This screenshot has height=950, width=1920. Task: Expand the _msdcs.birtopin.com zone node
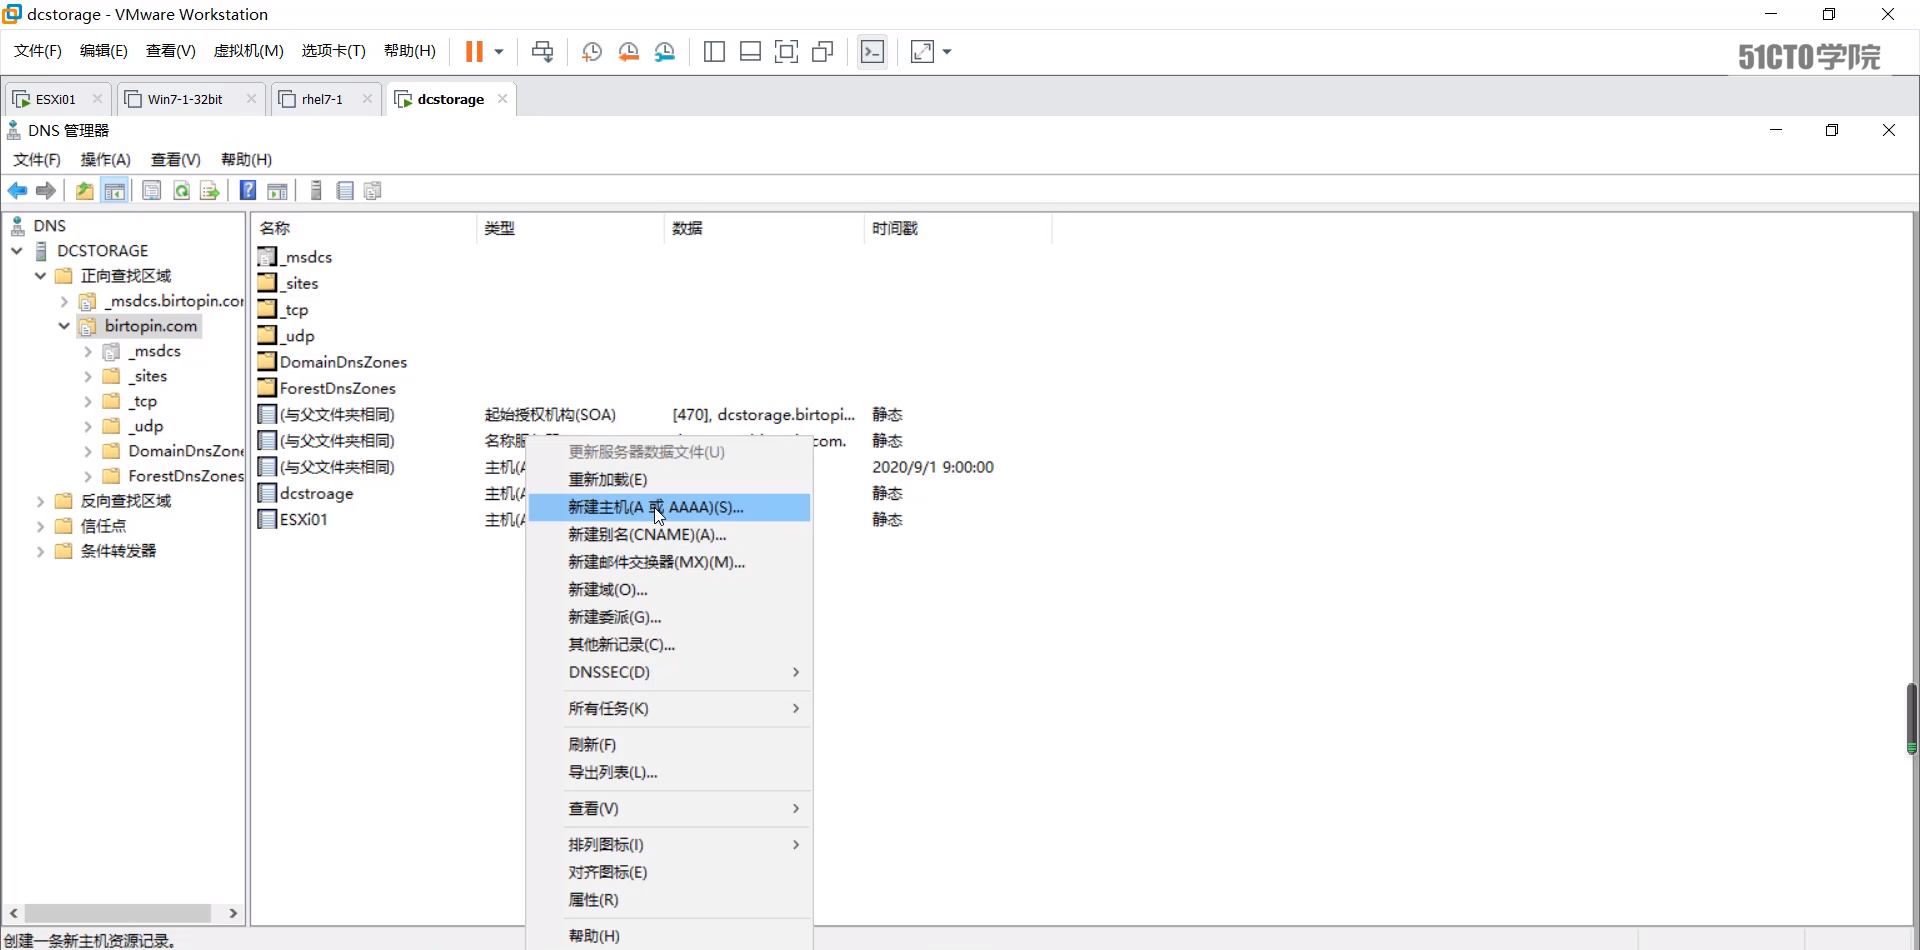[x=64, y=301]
